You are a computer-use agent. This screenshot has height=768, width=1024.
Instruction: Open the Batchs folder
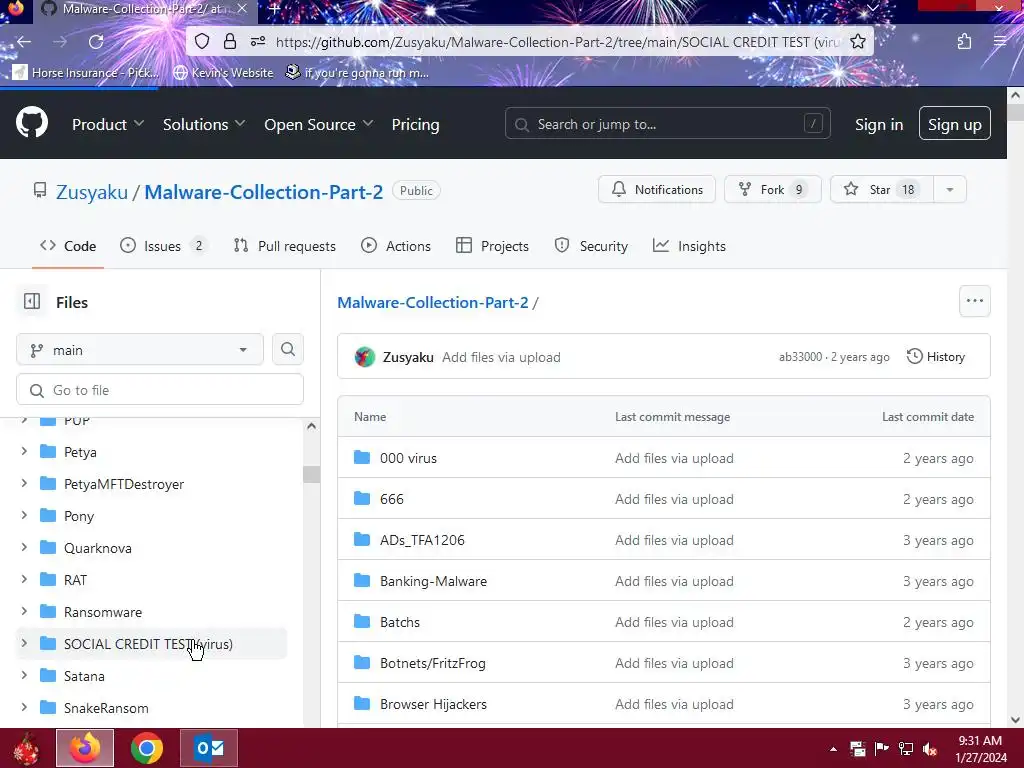pos(400,622)
